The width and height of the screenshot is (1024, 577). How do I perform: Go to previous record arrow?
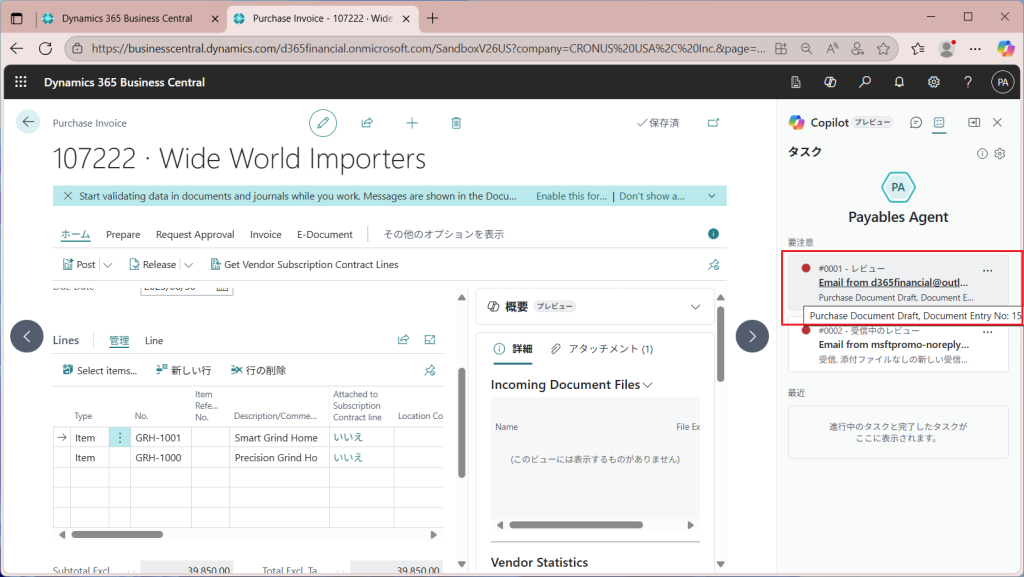click(27, 336)
